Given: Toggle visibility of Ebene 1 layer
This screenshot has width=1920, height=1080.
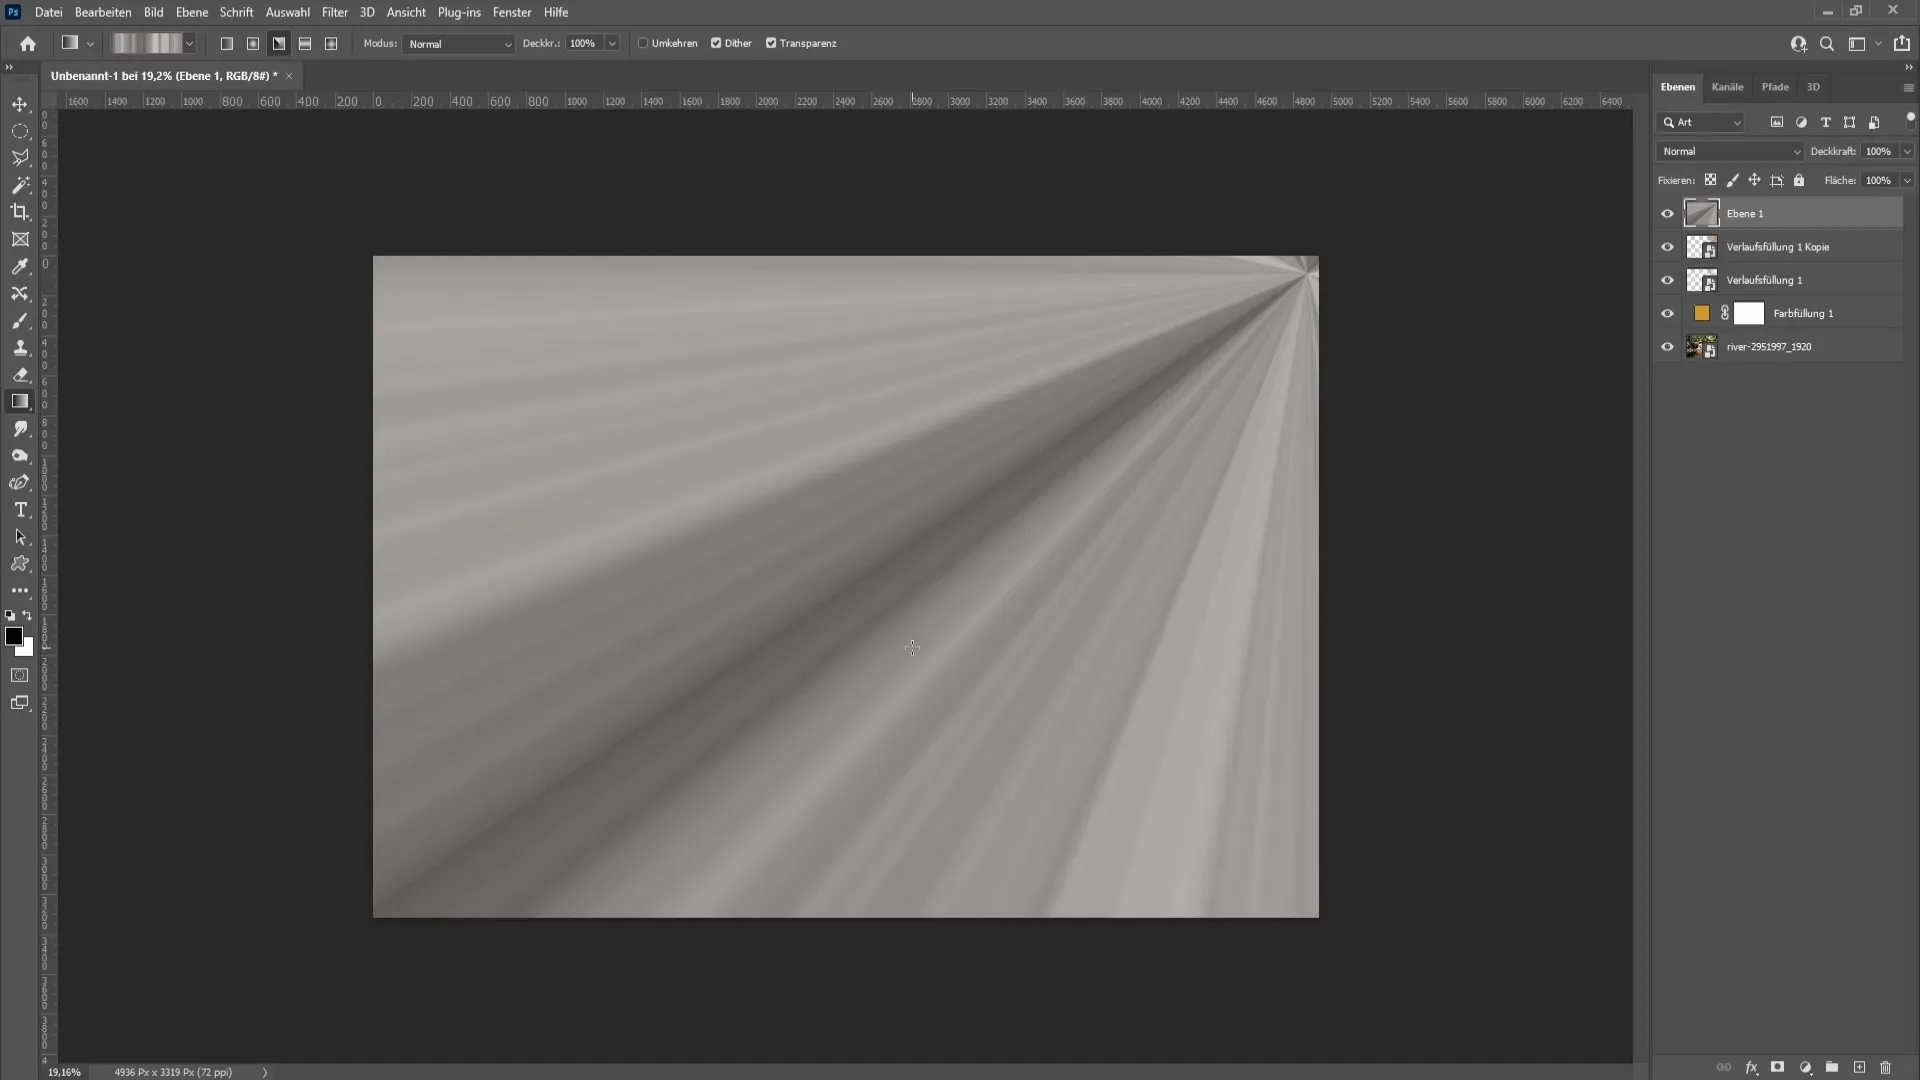Looking at the screenshot, I should click(1667, 214).
